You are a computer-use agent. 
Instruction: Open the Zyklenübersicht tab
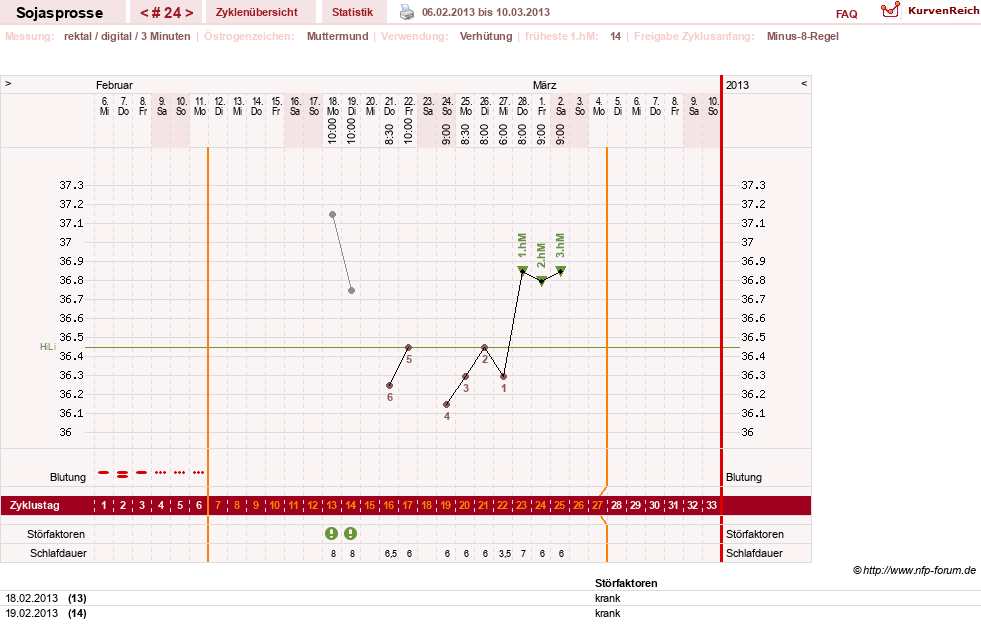257,13
